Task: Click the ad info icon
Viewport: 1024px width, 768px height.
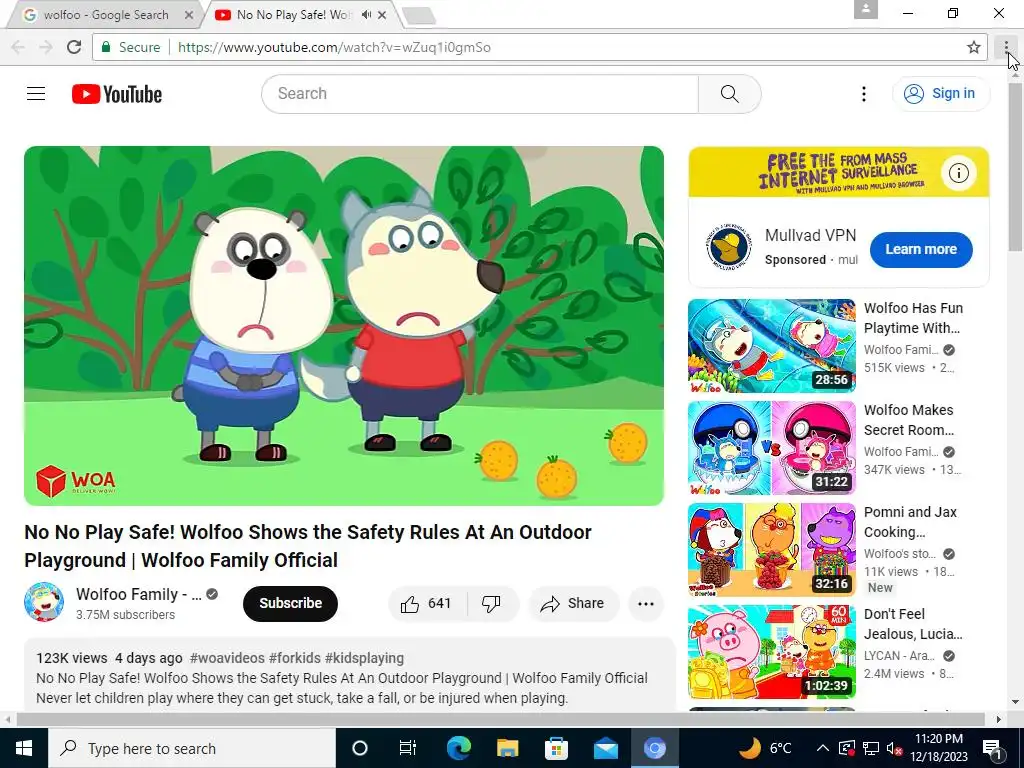Action: point(959,173)
